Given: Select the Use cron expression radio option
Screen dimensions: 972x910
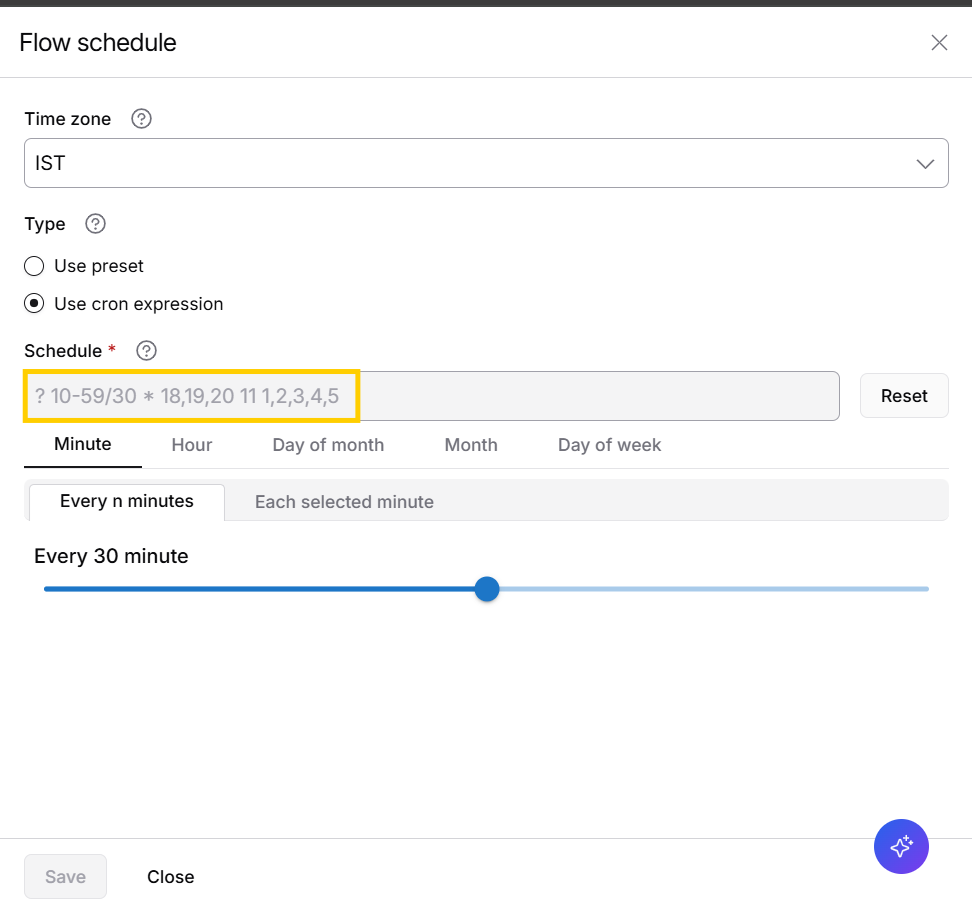Looking at the screenshot, I should [35, 304].
